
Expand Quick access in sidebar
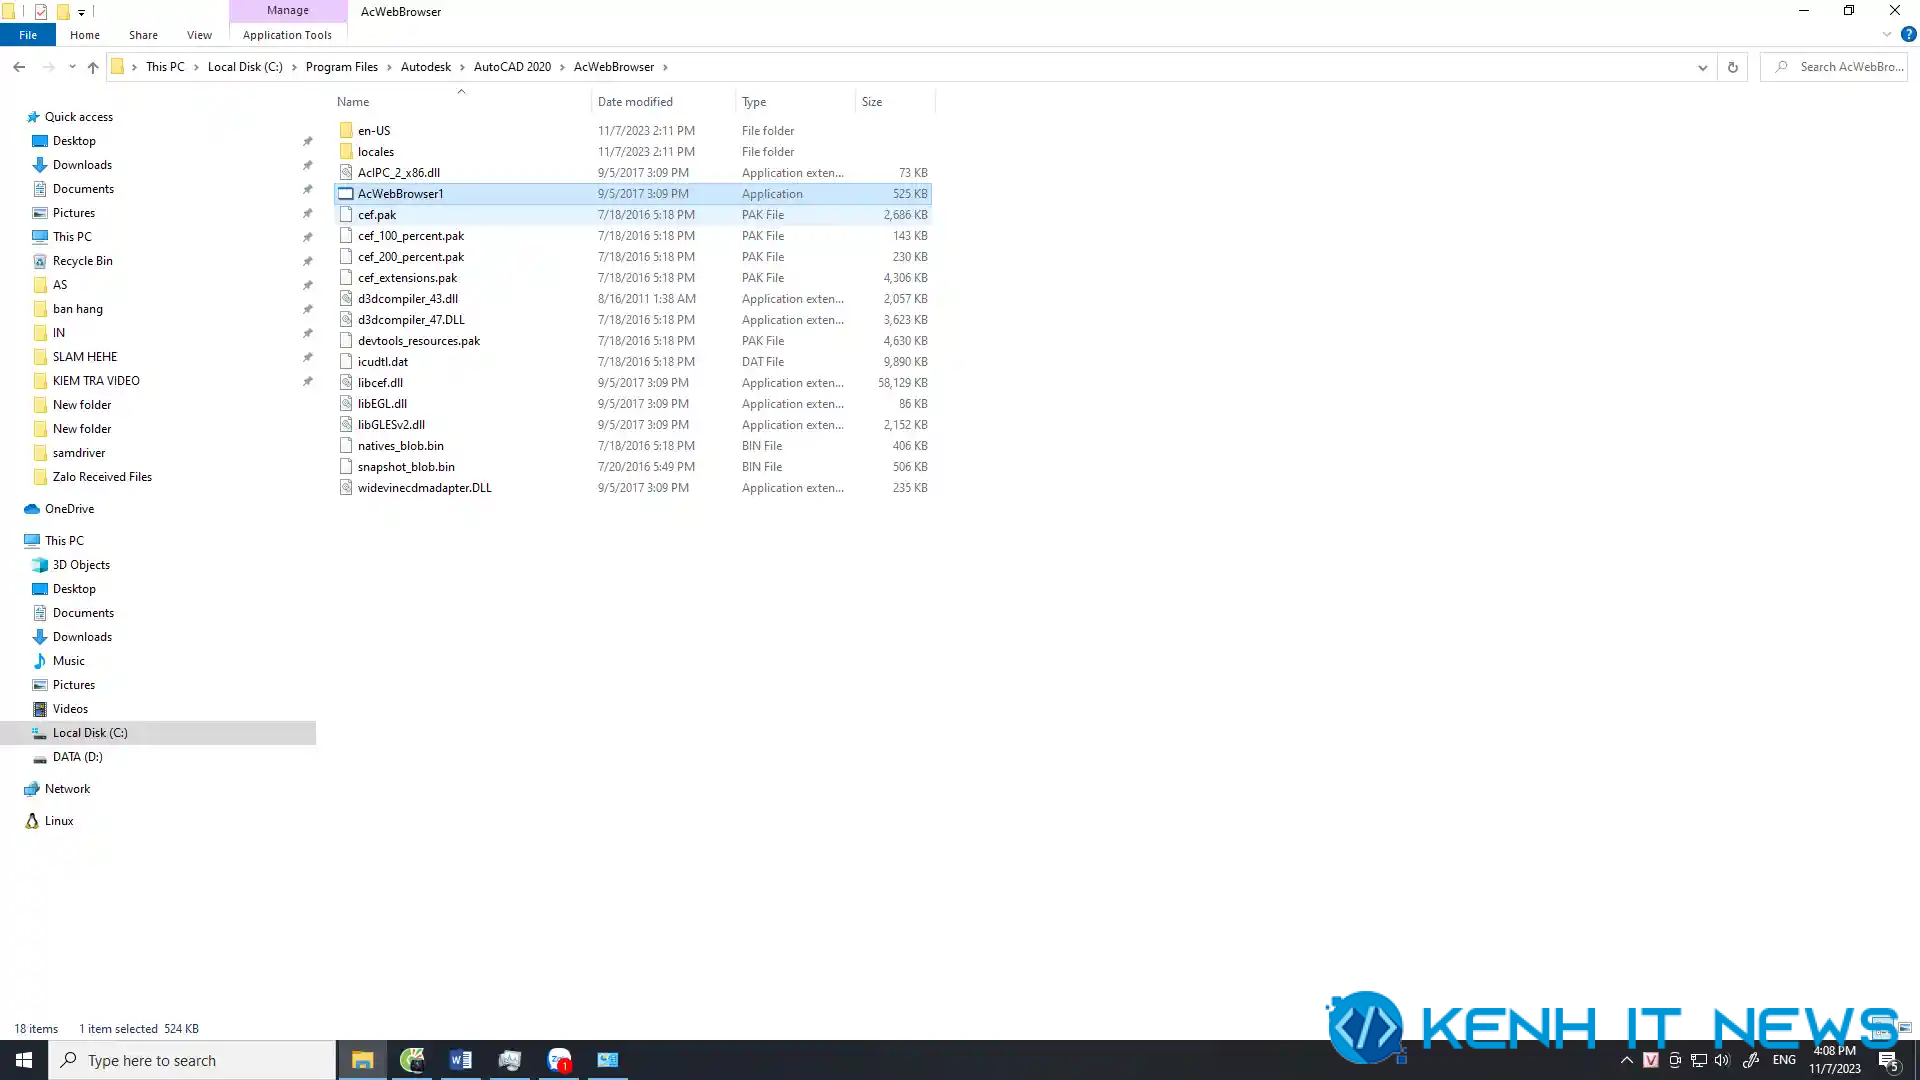[13, 116]
